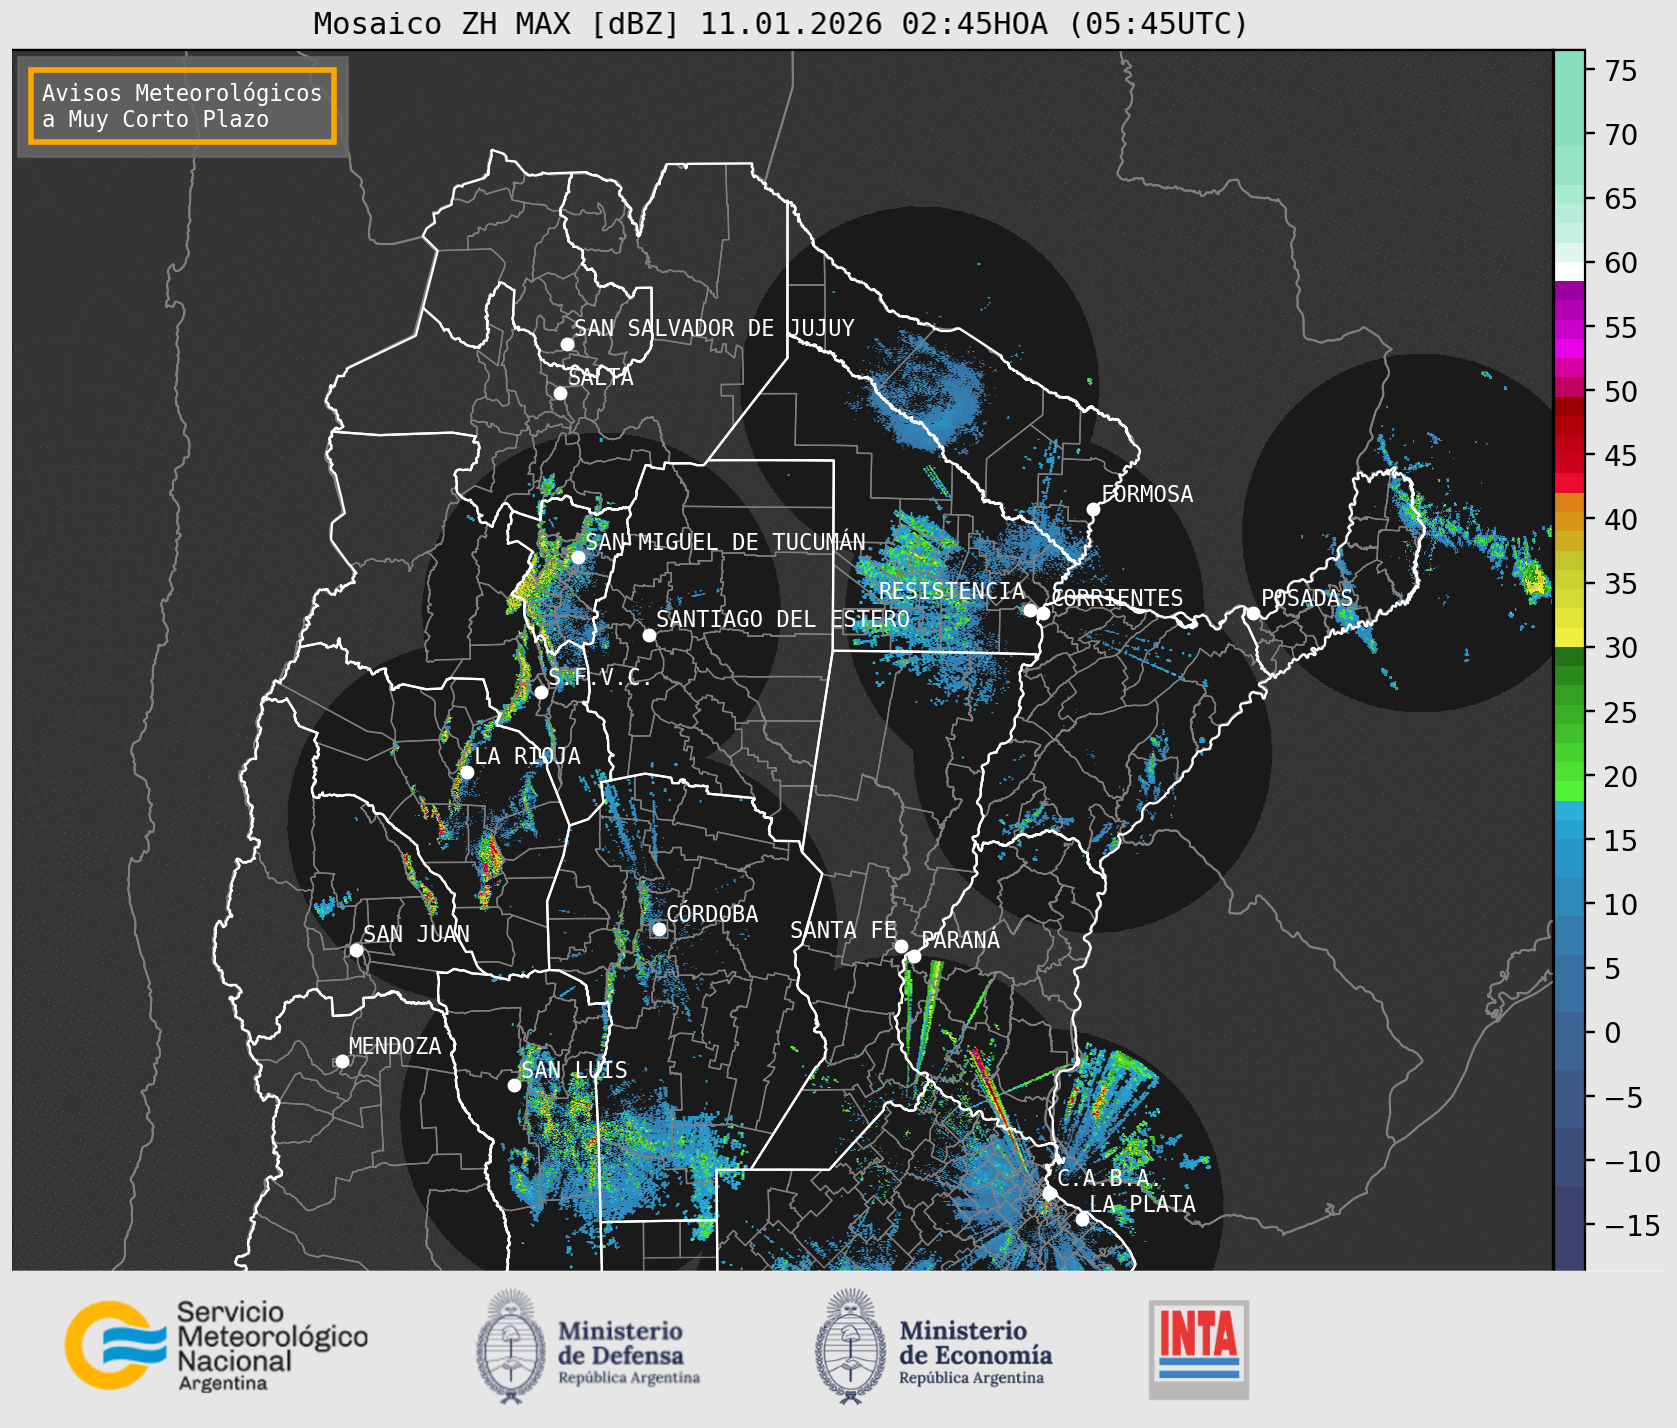Click the INTA logo
Screen dimensions: 1677x1428
tap(1199, 1349)
